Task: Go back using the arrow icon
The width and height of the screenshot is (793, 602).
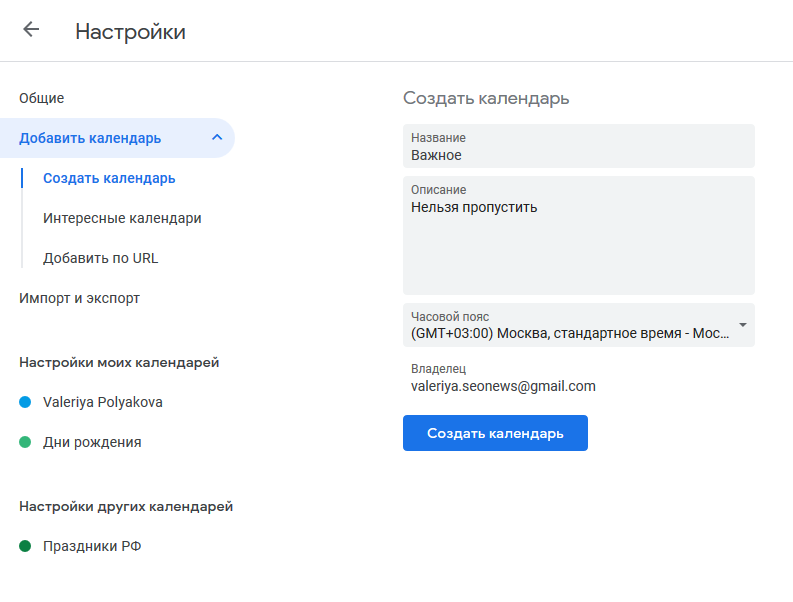Action: click(x=31, y=29)
